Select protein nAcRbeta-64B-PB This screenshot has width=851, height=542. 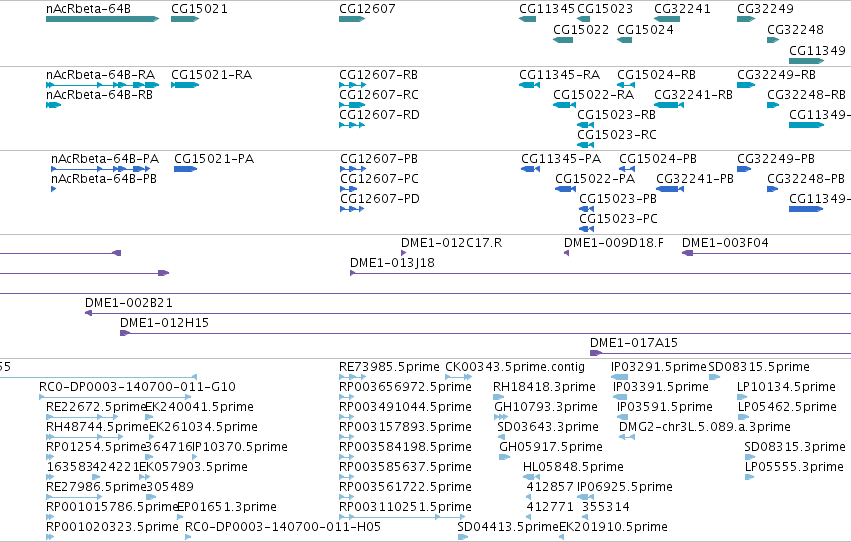tap(104, 179)
